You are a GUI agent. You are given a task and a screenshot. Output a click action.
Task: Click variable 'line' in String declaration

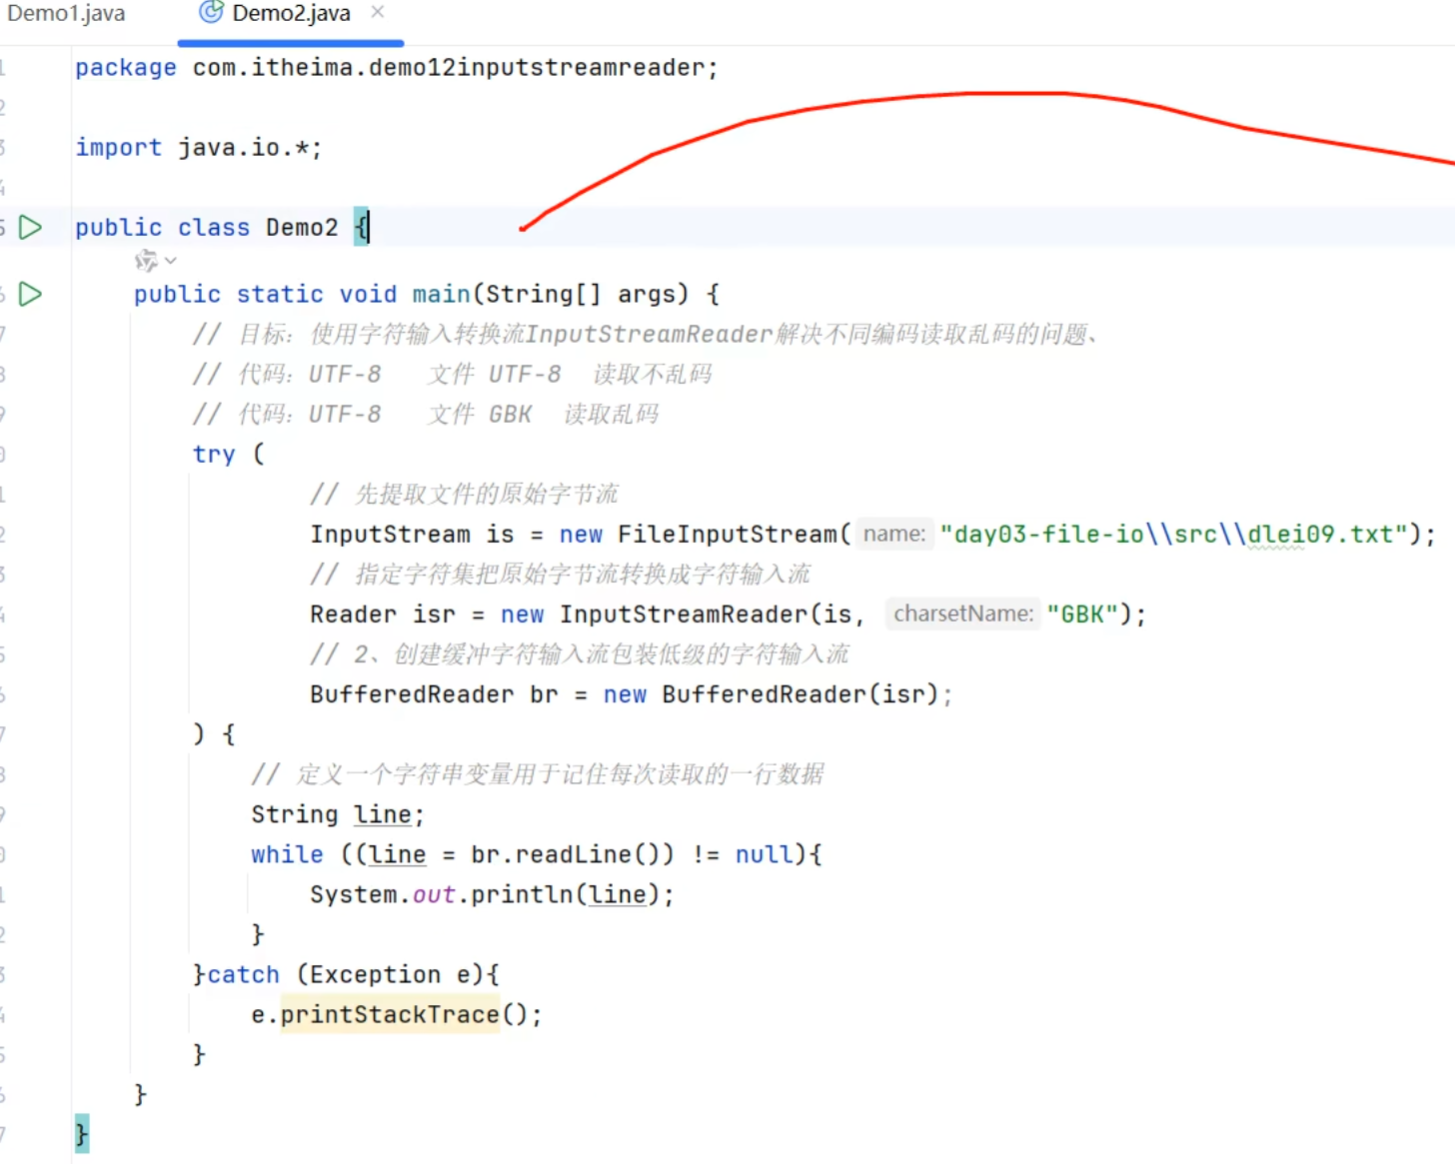coord(382,815)
